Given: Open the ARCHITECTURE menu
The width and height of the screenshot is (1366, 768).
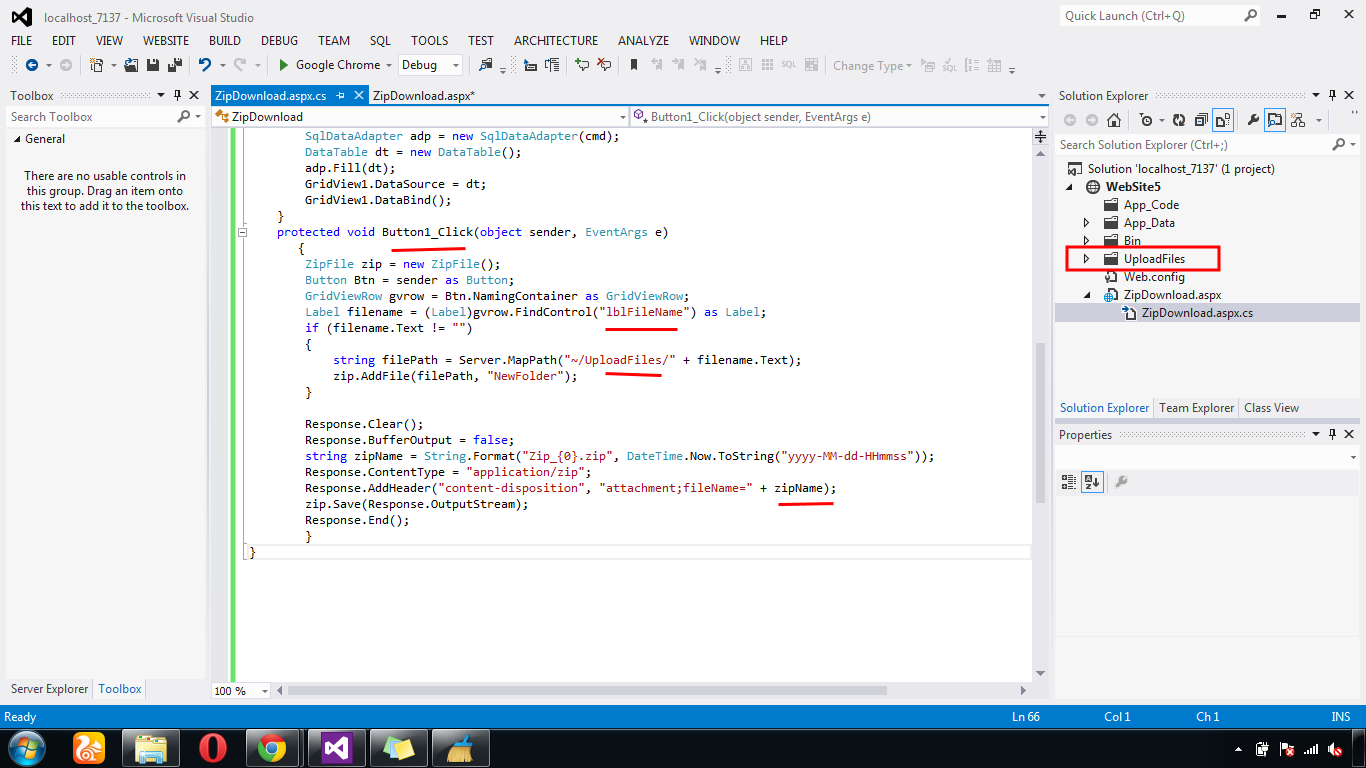Looking at the screenshot, I should point(556,41).
